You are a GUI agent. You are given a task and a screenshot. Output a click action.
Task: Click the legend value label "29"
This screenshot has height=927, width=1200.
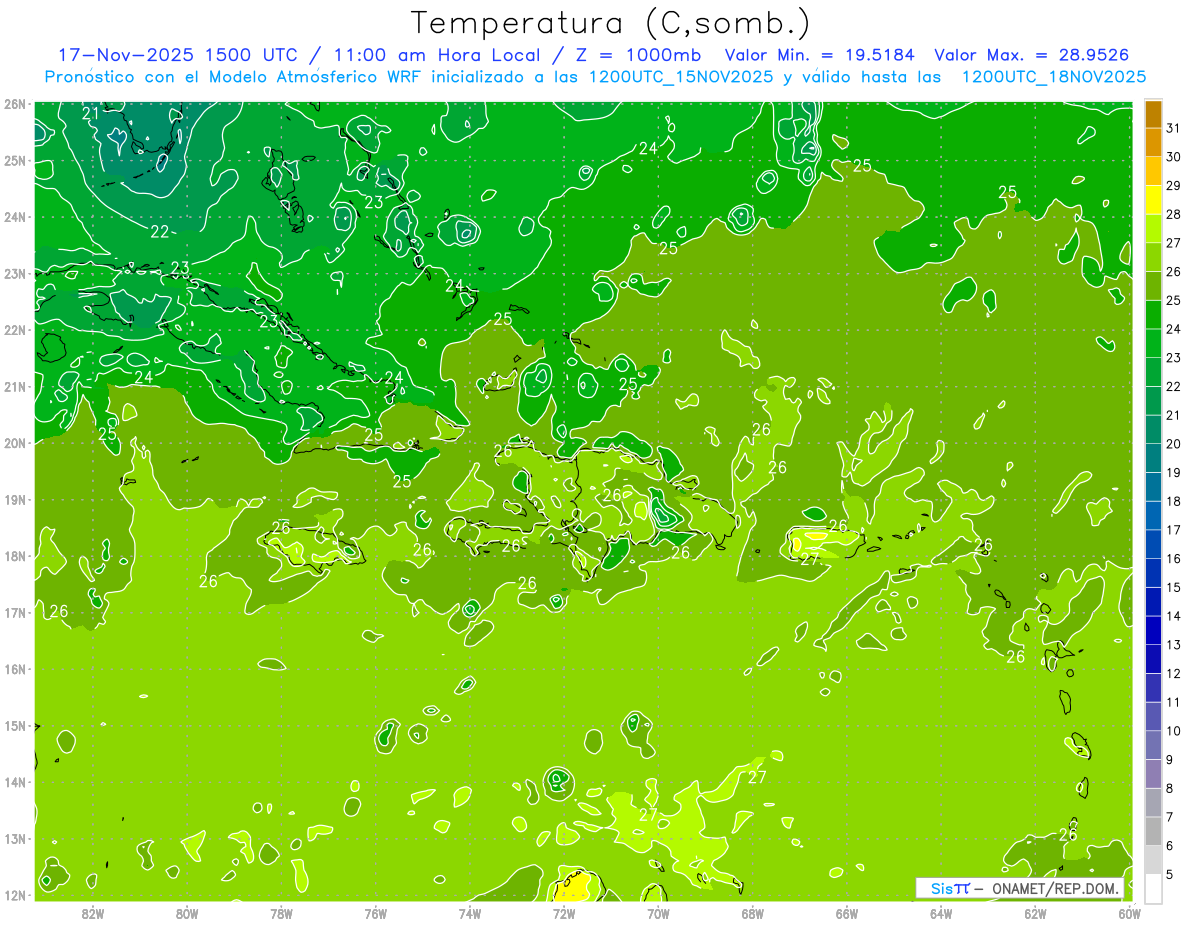[1173, 185]
